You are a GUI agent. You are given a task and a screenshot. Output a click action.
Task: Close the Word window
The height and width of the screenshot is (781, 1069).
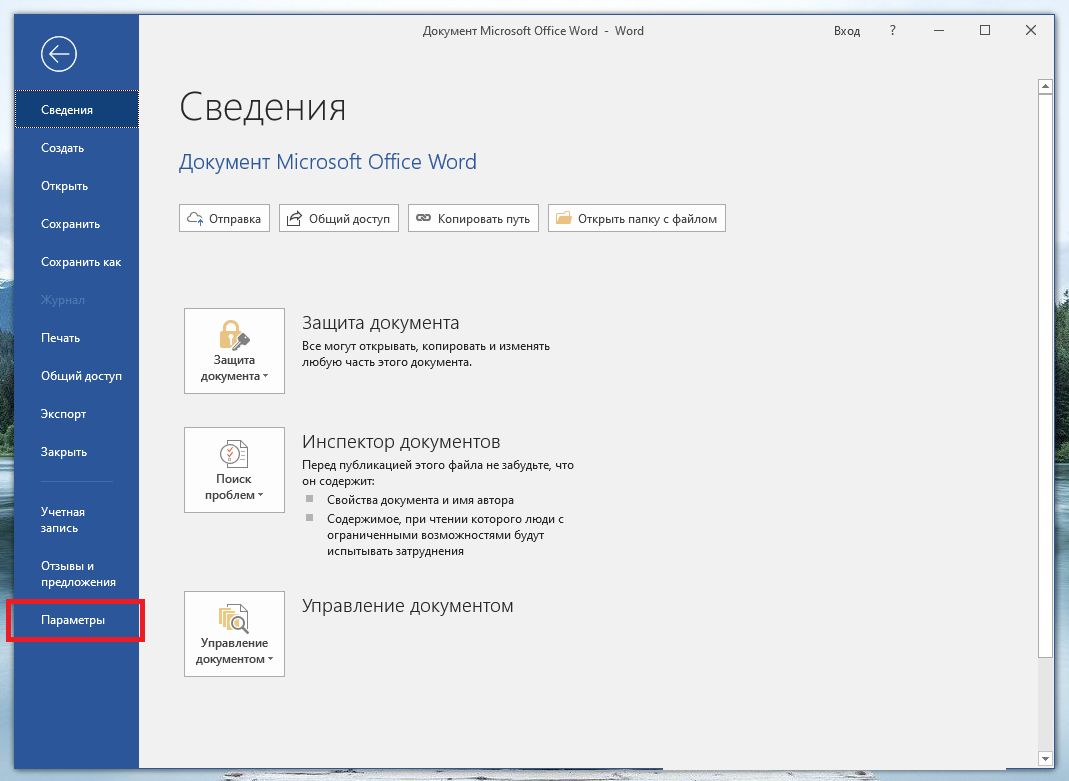[x=1031, y=31]
